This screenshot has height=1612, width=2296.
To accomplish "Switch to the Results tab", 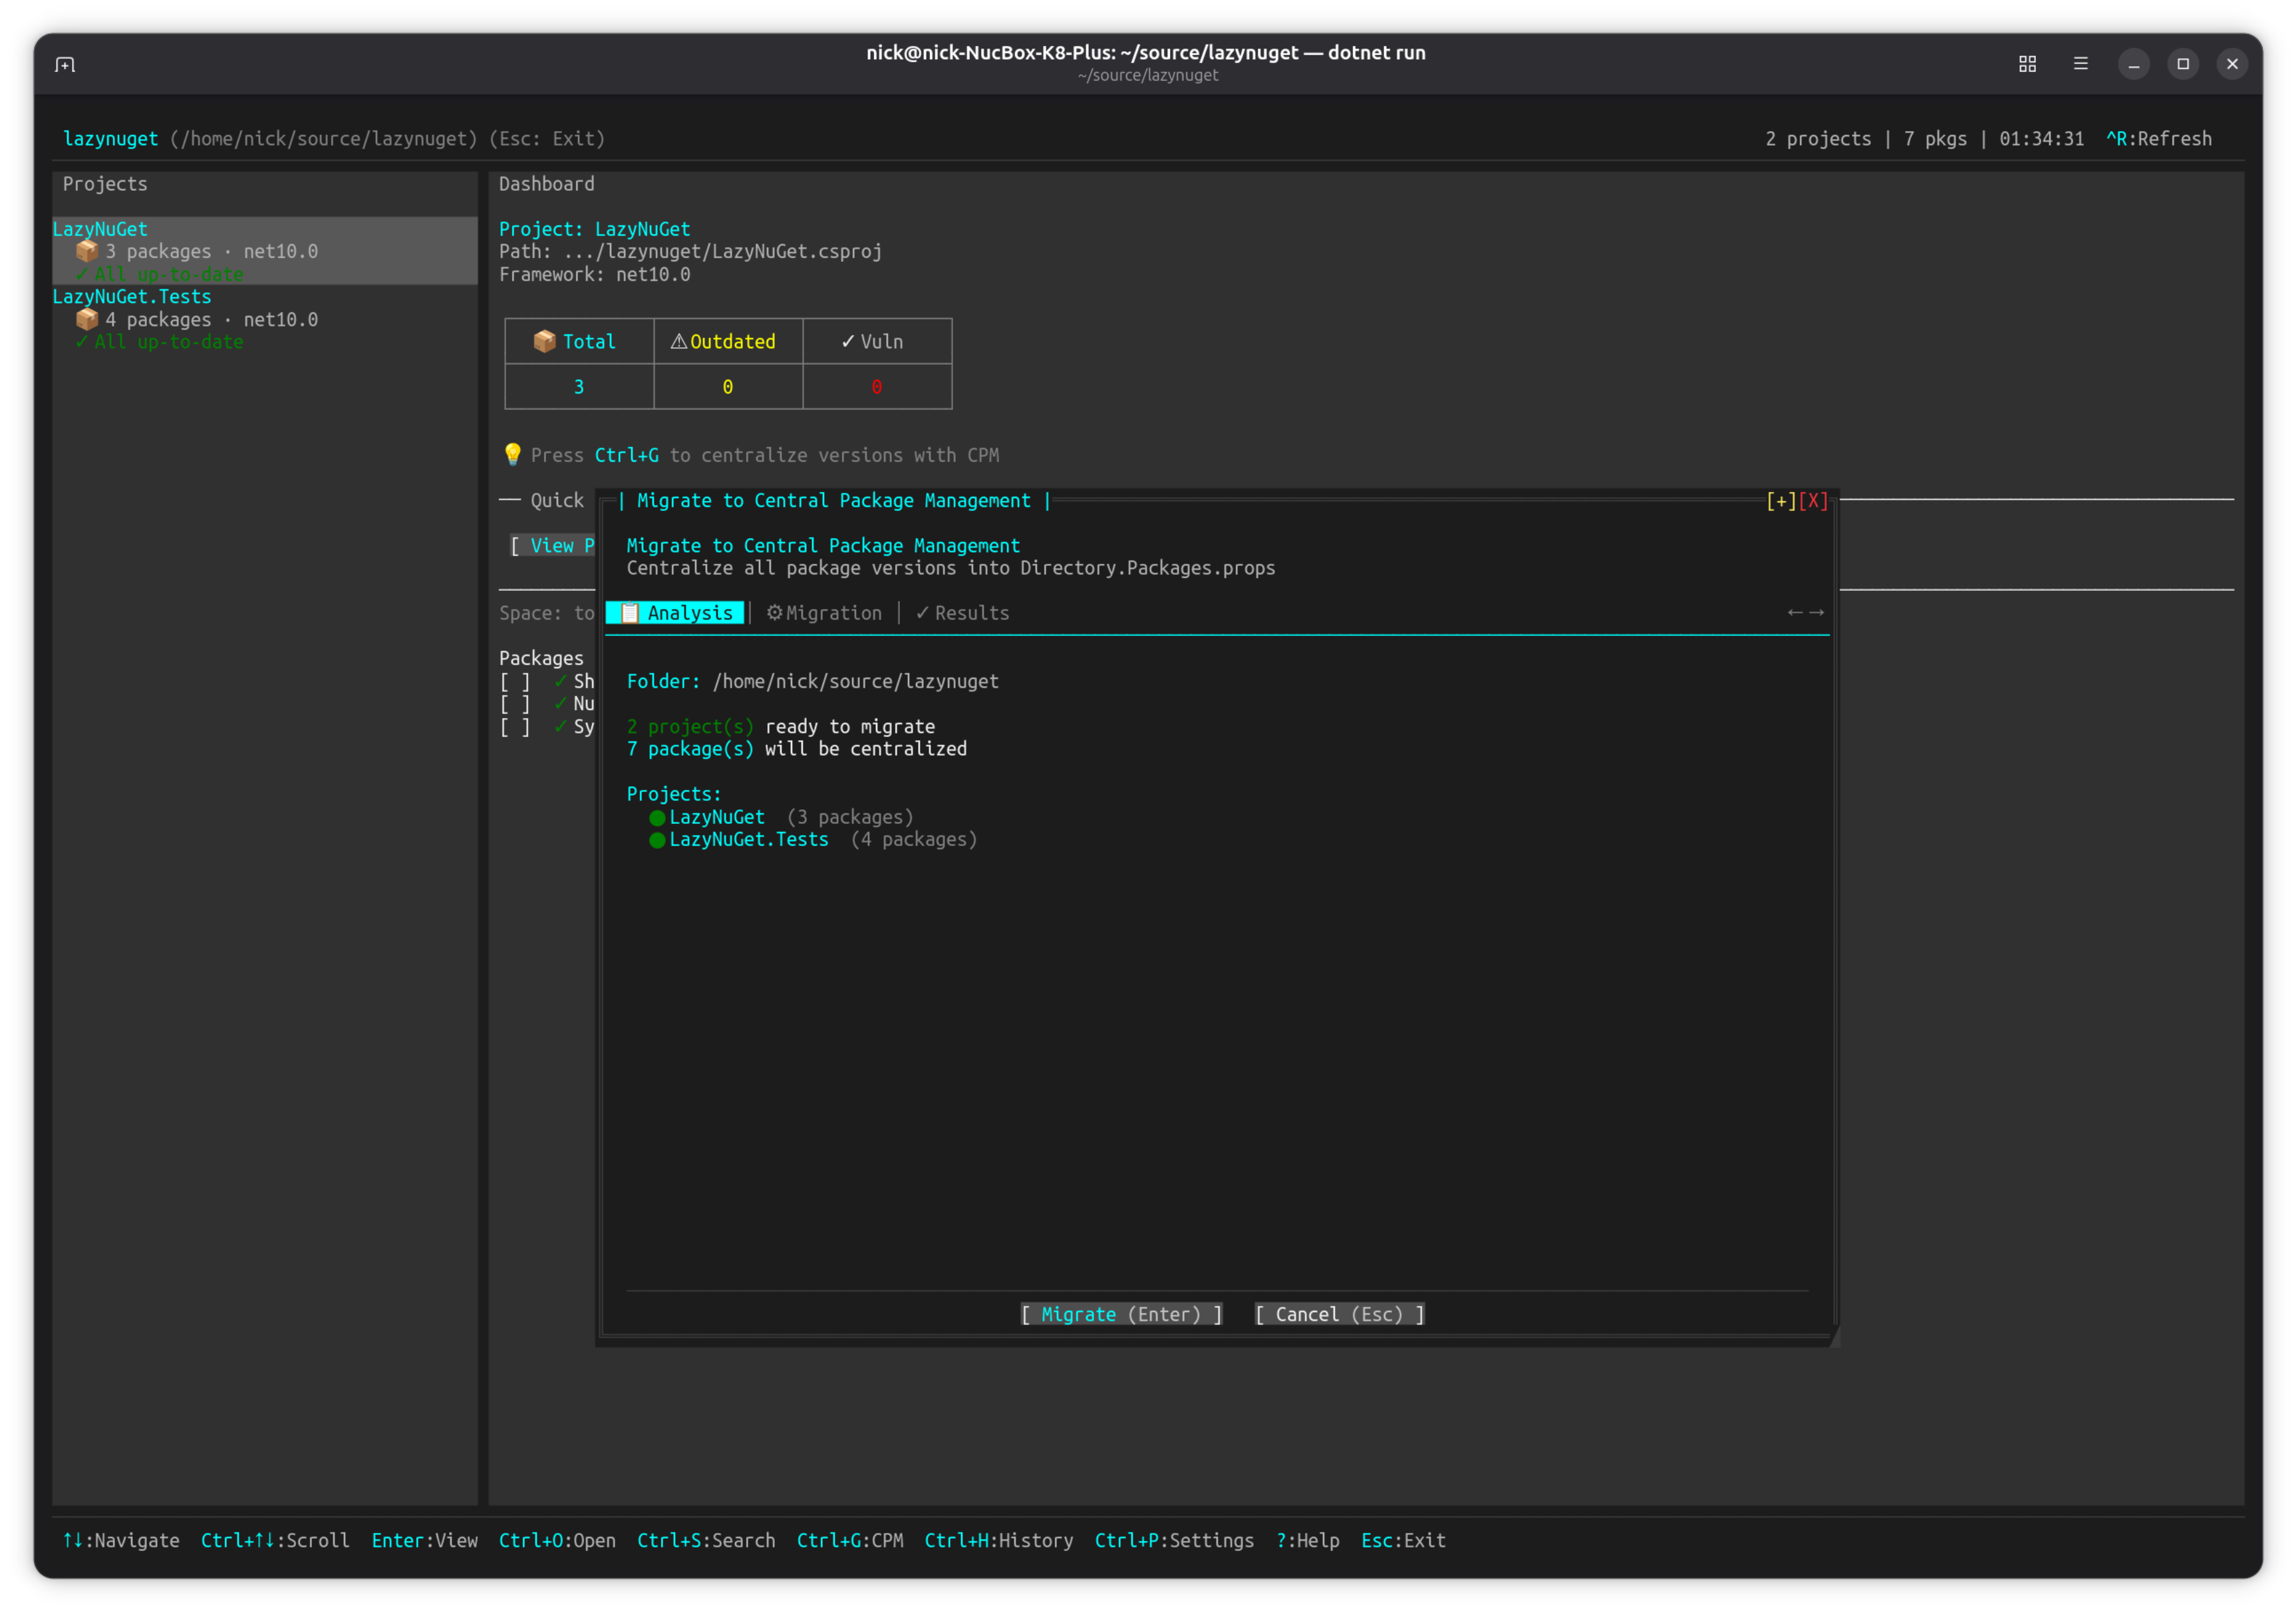I will point(962,613).
